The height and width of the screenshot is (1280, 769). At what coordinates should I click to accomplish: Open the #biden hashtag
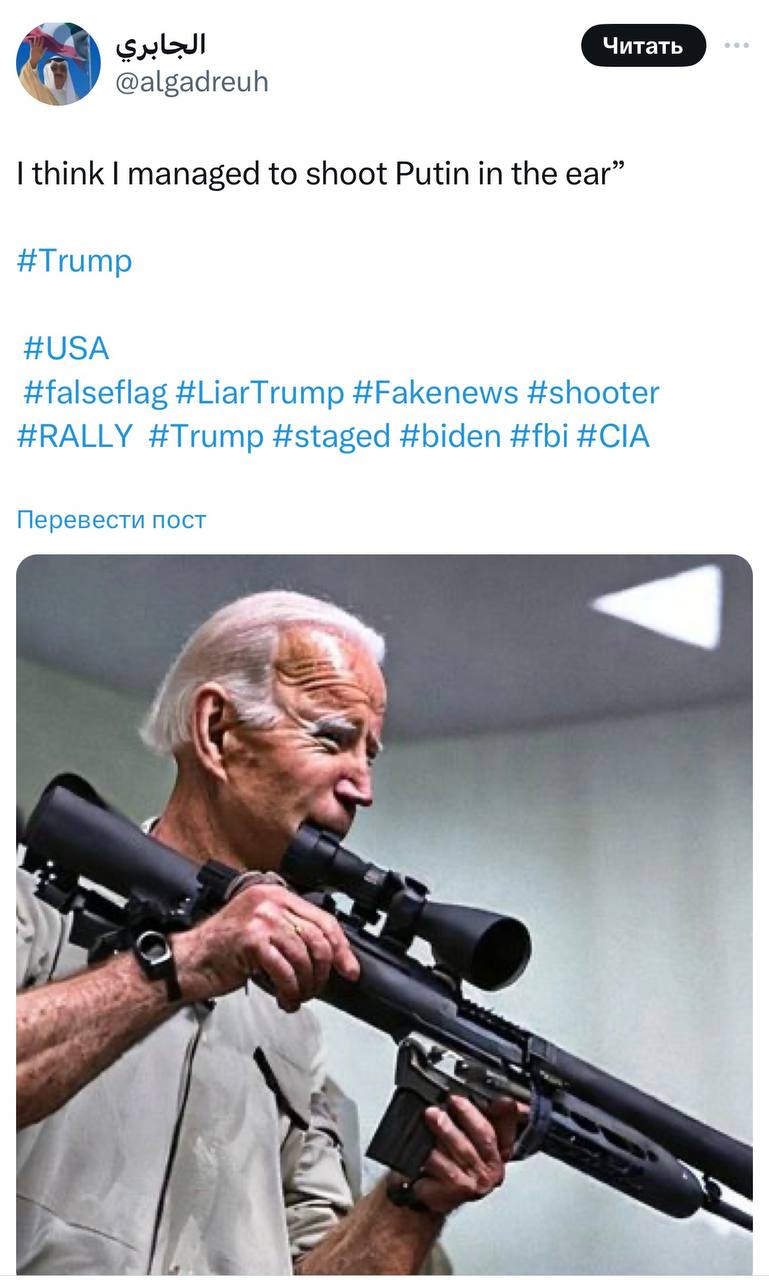click(450, 437)
